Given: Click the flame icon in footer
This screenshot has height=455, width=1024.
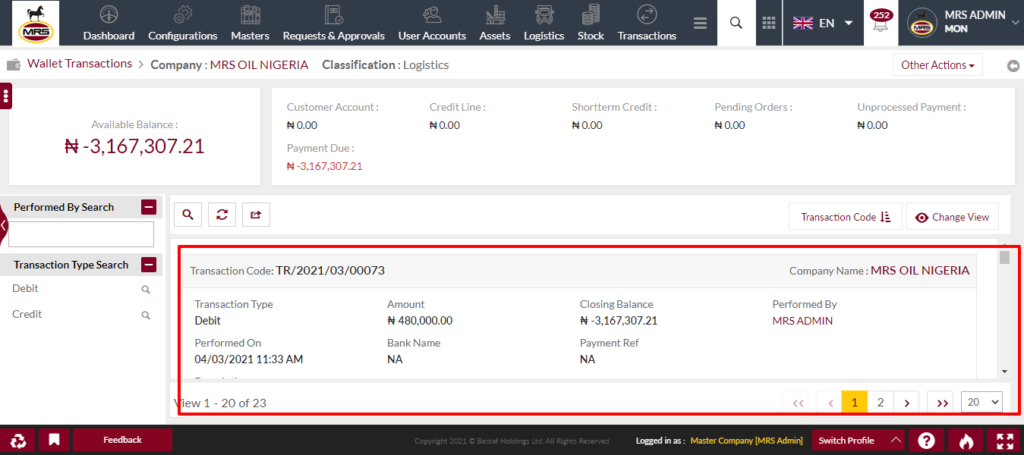Looking at the screenshot, I should [965, 441].
